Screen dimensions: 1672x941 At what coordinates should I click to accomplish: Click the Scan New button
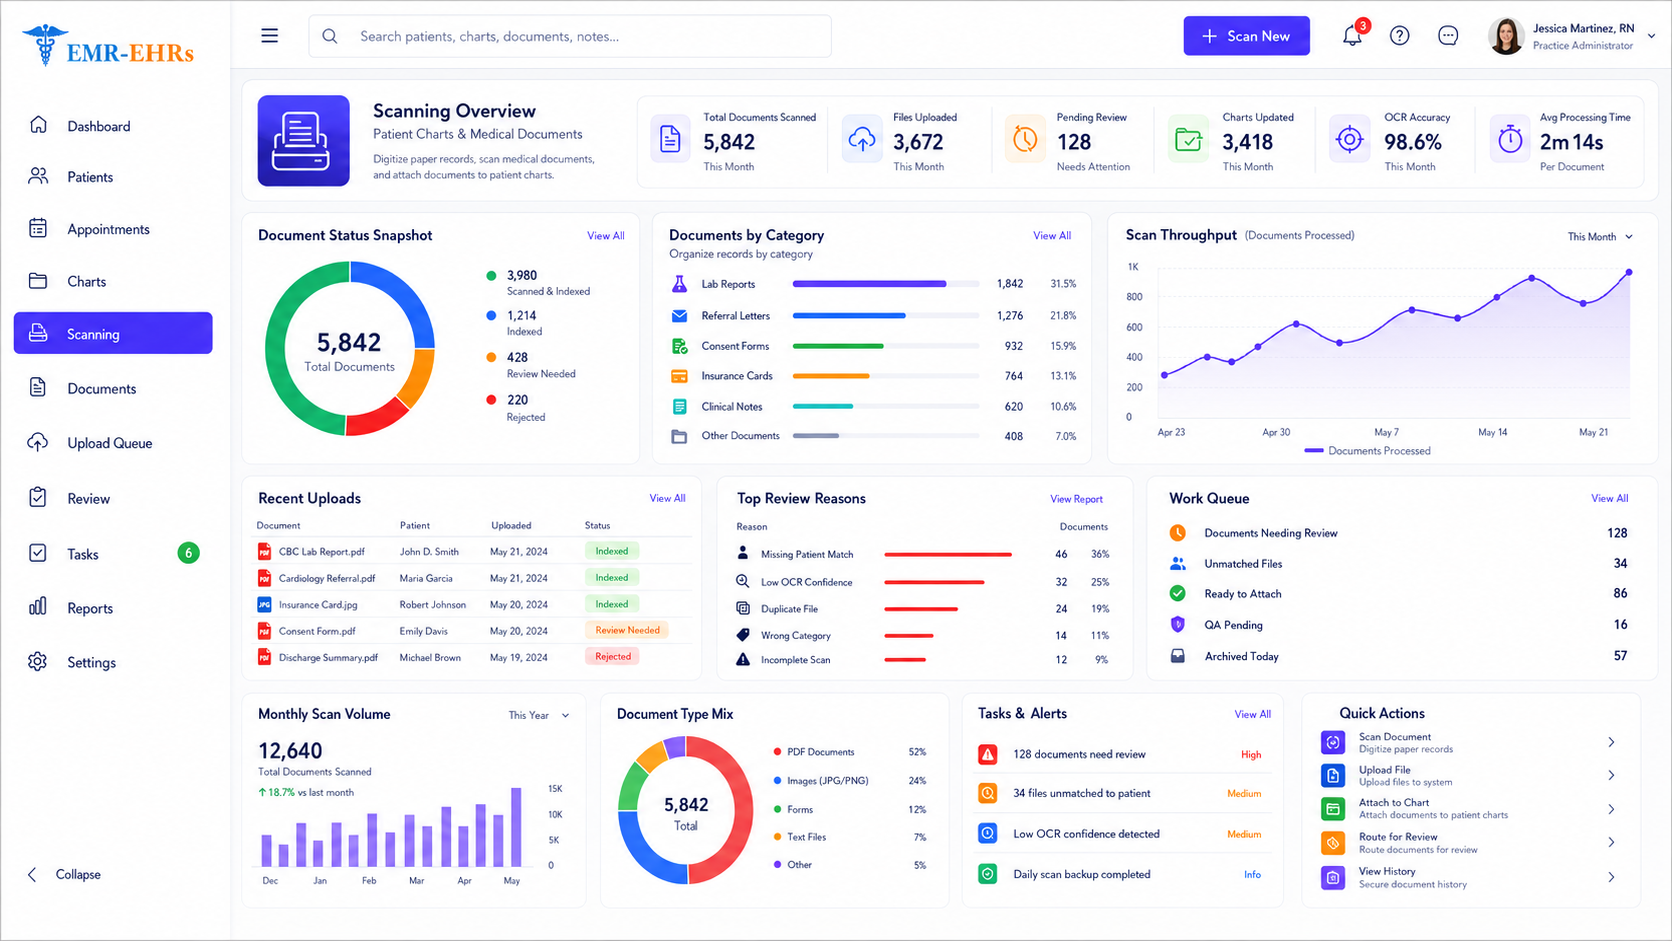coord(1246,36)
